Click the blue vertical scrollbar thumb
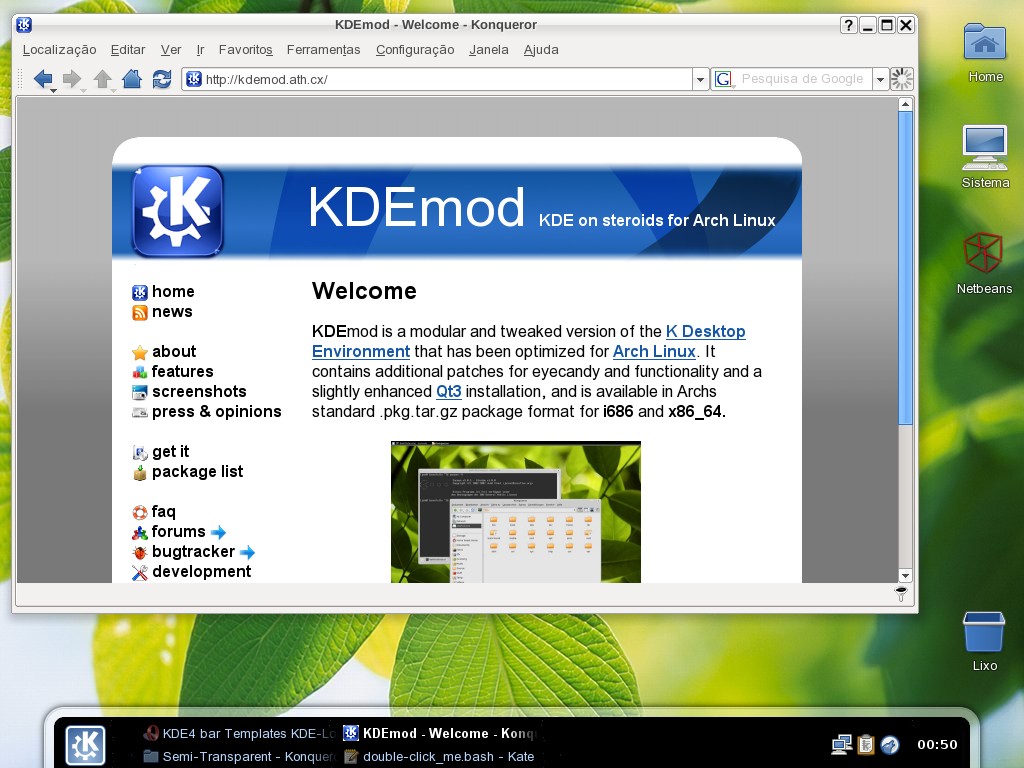 coord(905,268)
